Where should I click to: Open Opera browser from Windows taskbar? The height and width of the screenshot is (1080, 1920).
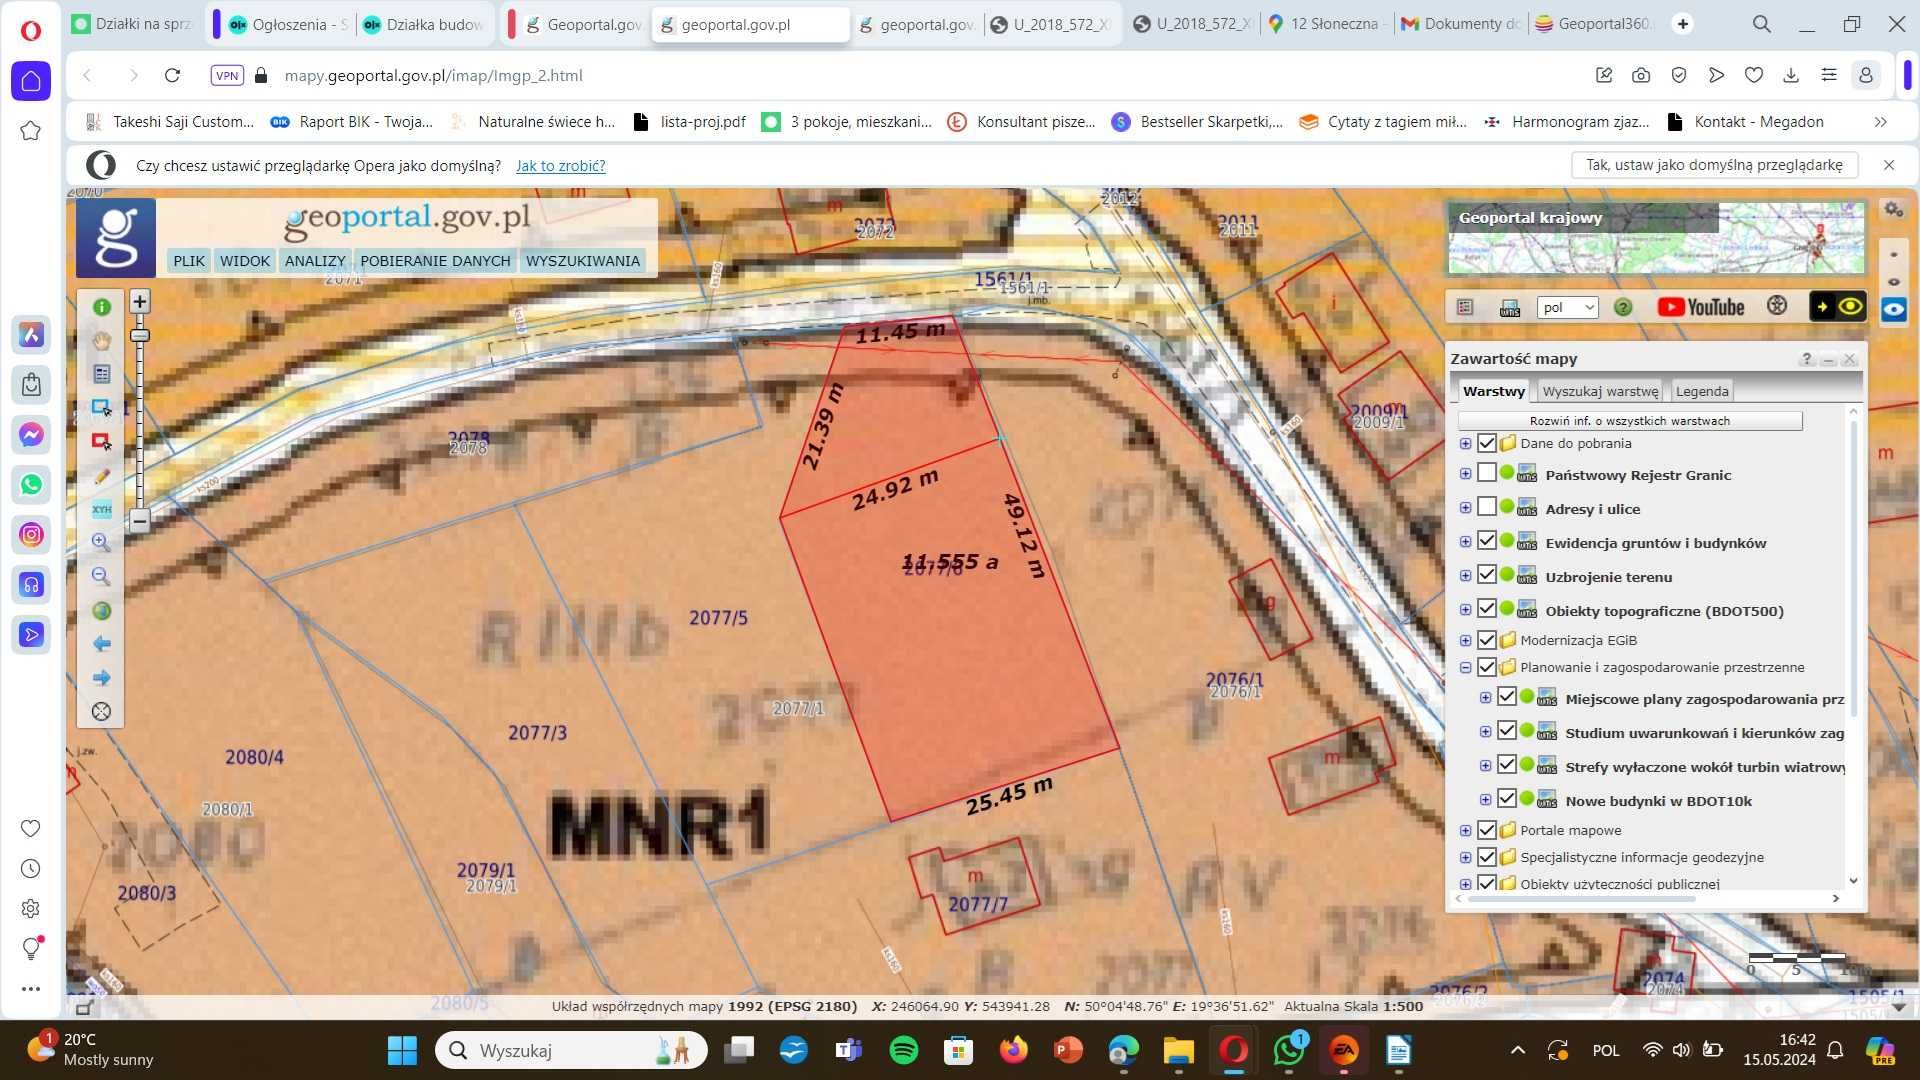point(1234,1050)
